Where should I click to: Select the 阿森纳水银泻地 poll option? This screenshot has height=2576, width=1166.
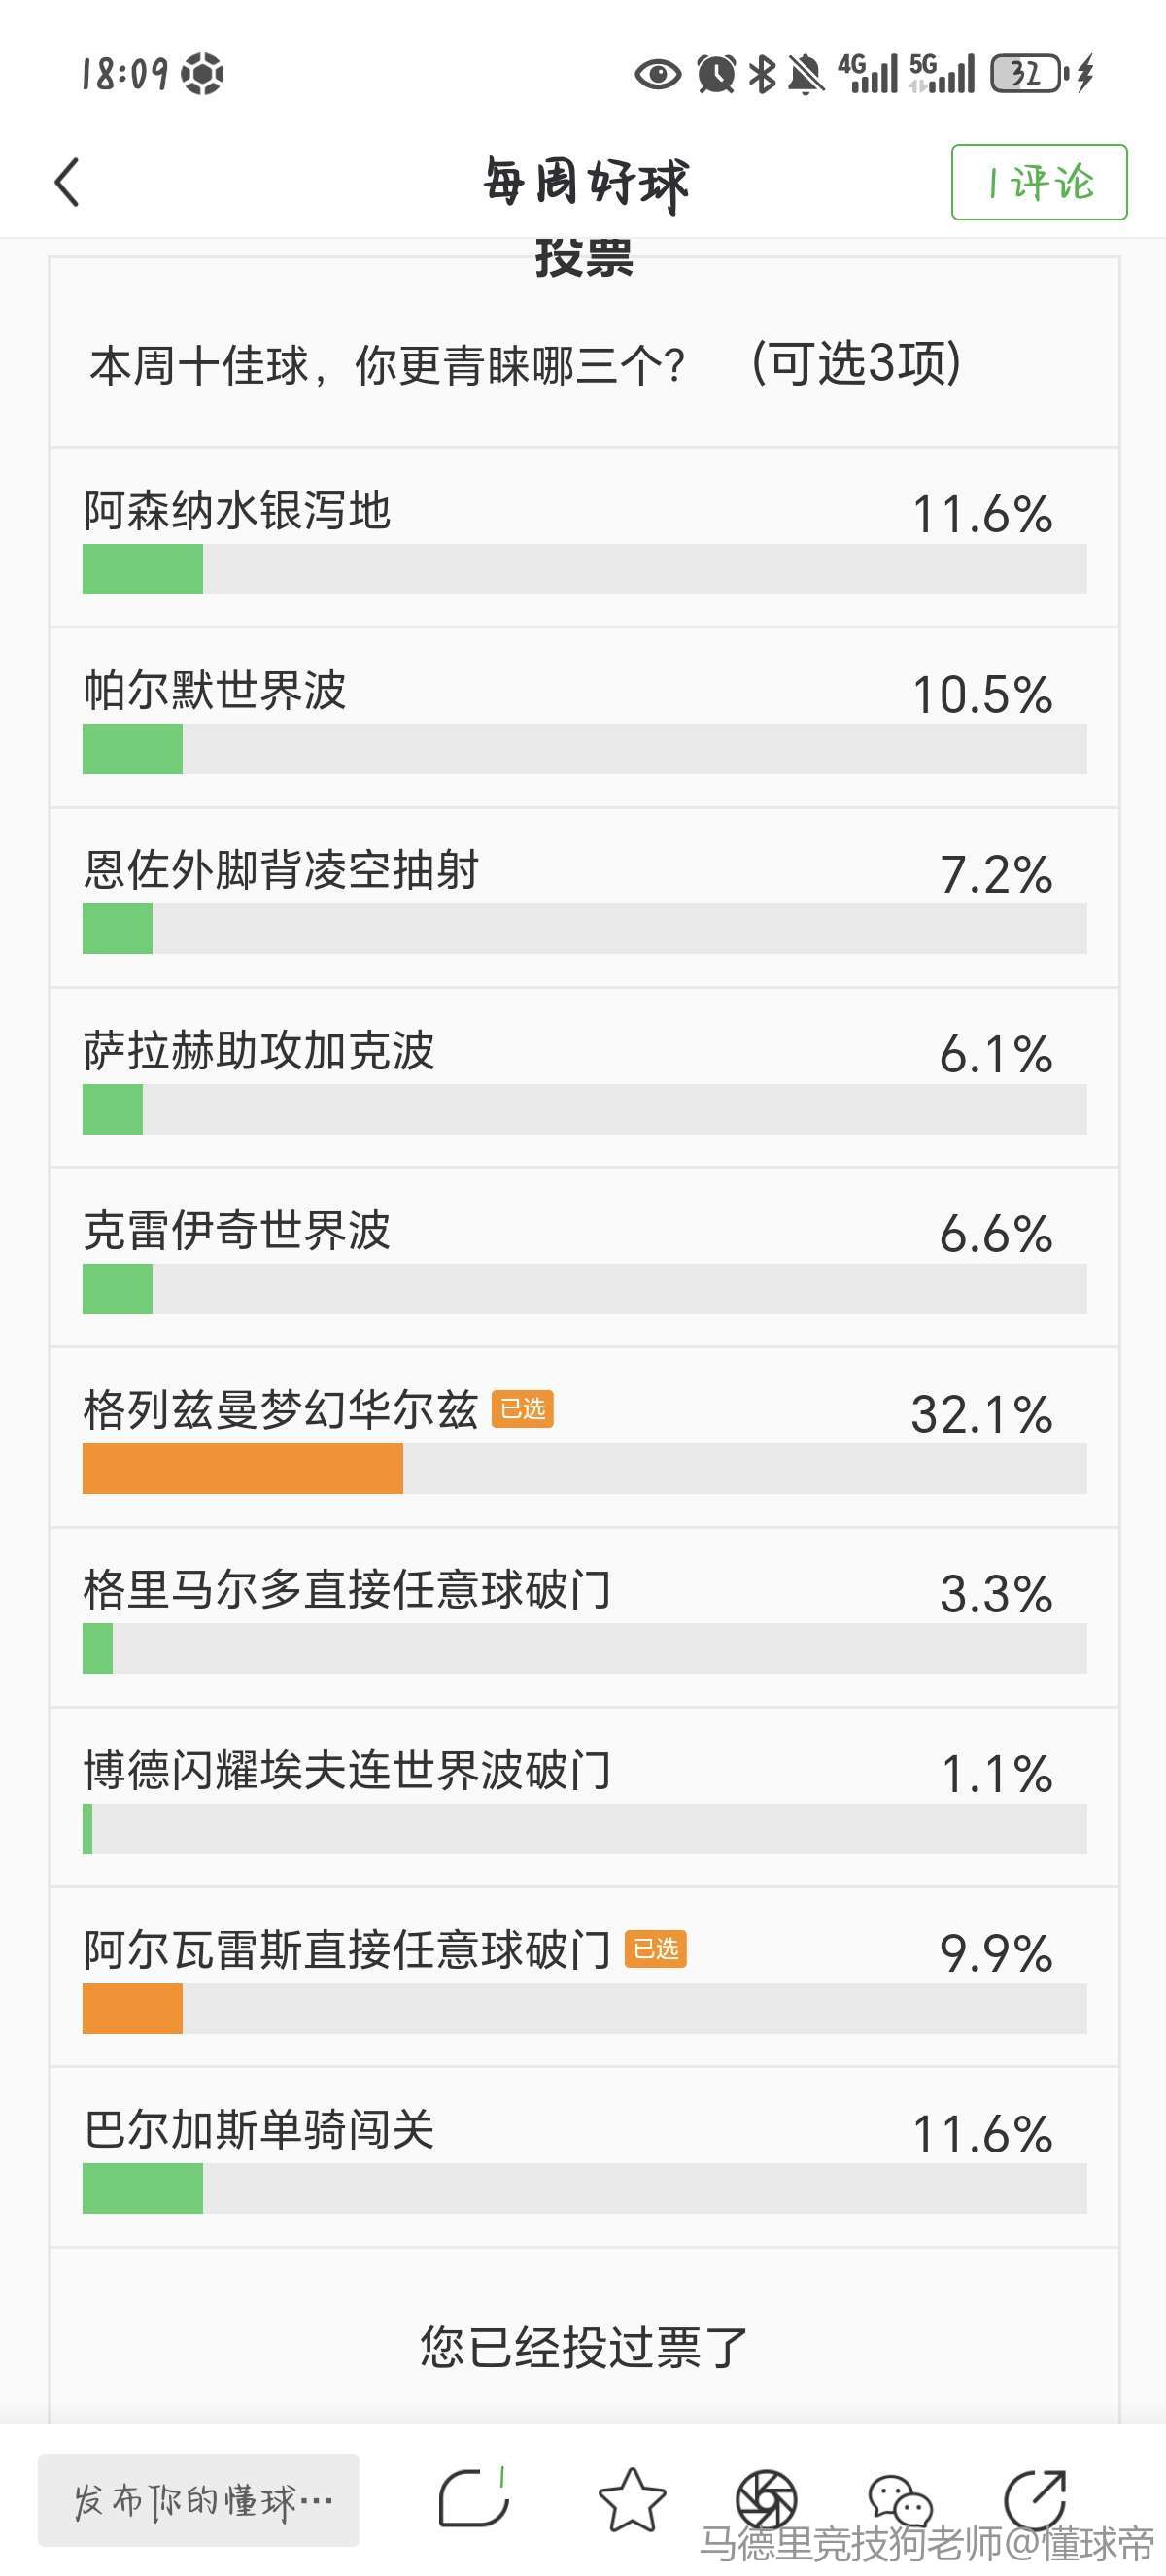click(x=584, y=538)
